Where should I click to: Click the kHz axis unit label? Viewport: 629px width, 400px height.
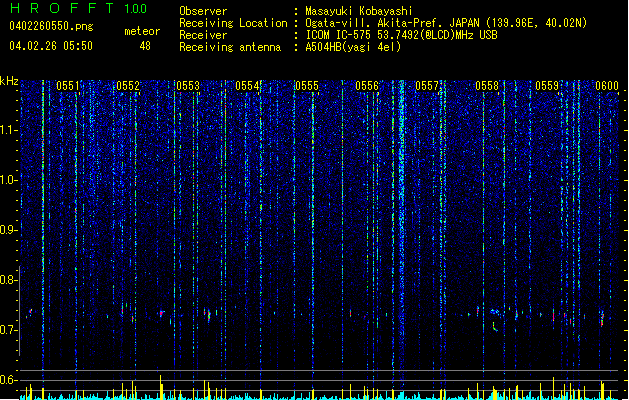tap(9, 81)
